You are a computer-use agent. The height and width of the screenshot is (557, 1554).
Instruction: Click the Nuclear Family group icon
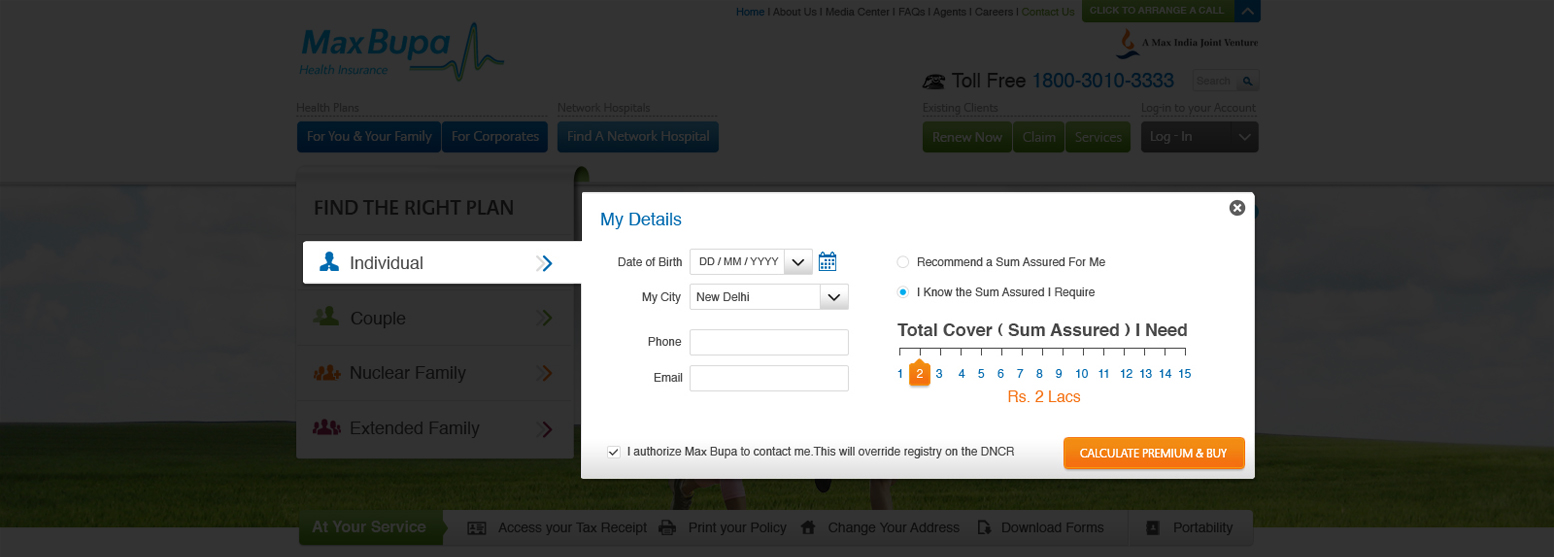tap(327, 373)
